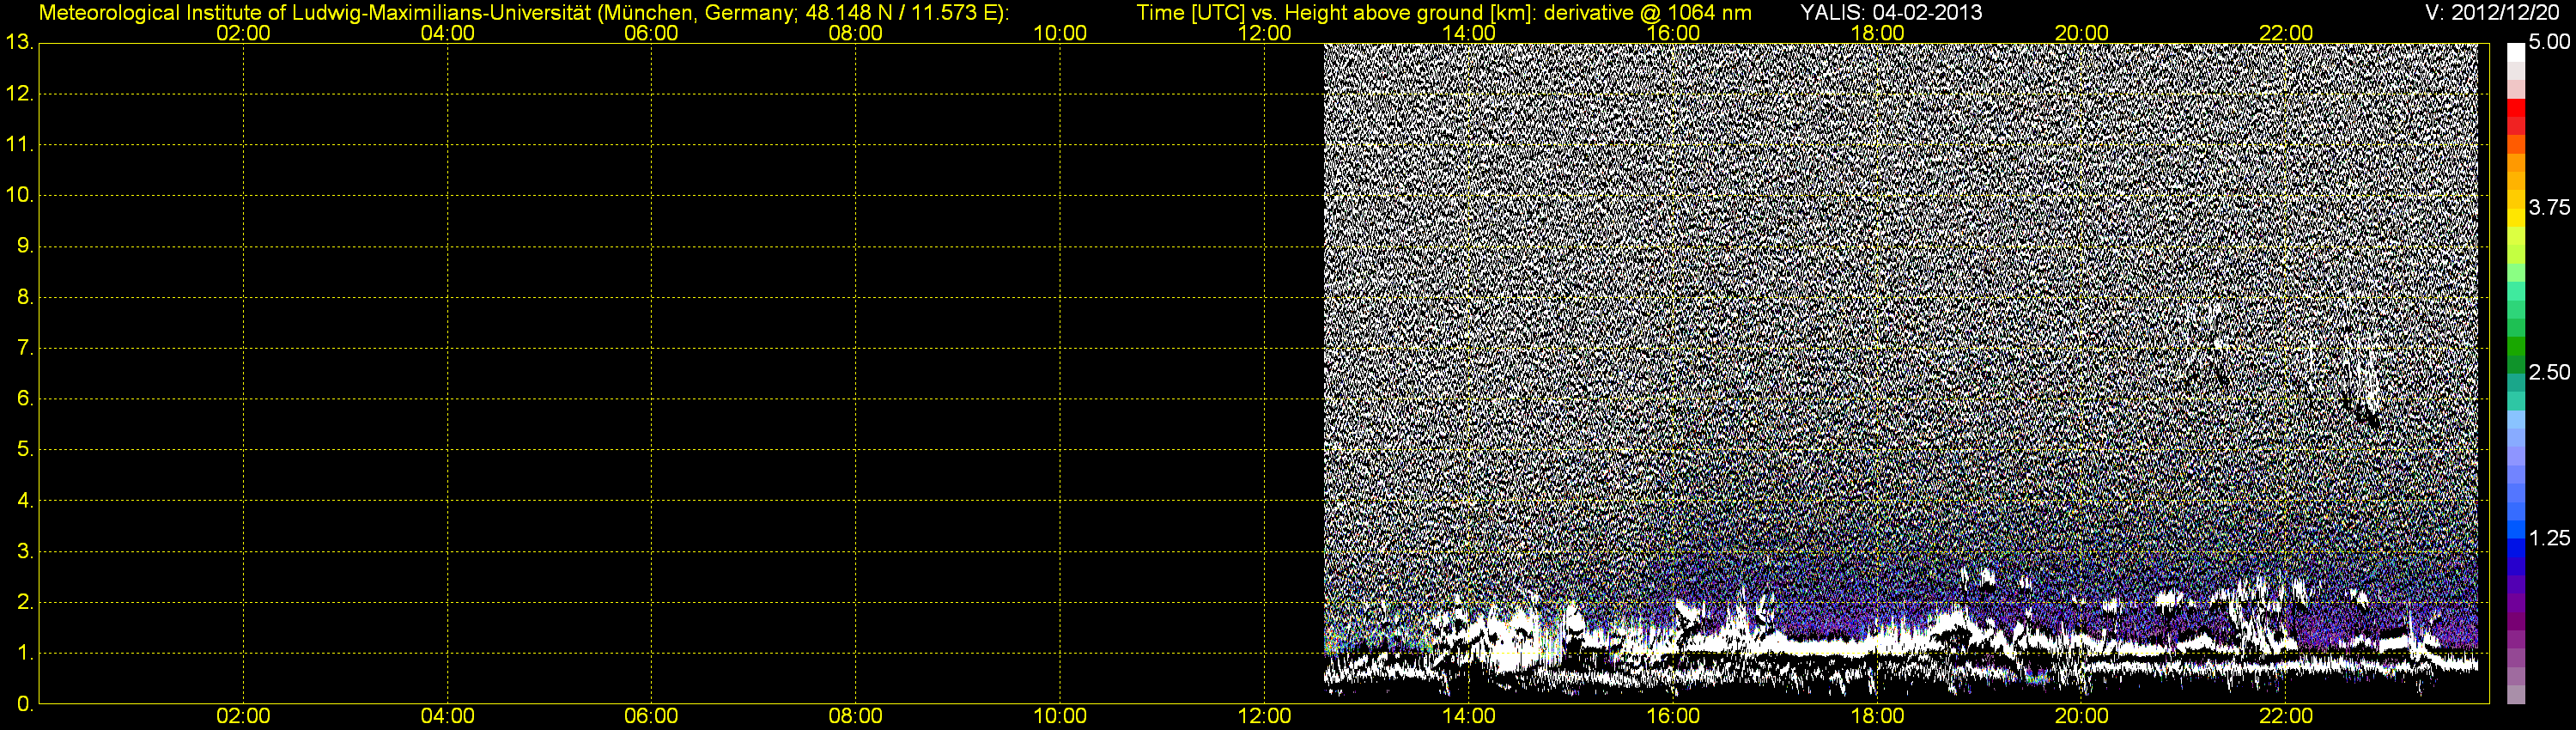Screen dimensions: 2576x730
Task: Click 14:00 on the top time axis
Action: 1469,33
